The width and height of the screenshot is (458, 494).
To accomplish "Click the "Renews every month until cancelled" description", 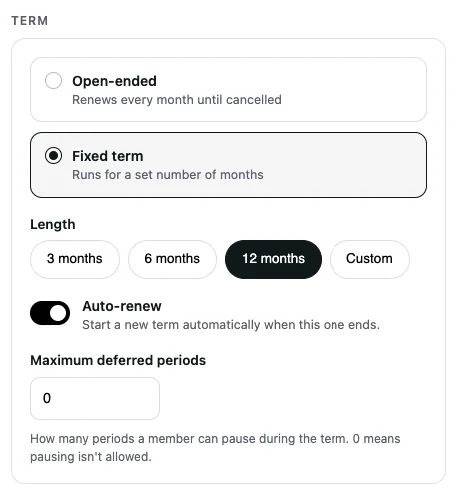I will tap(177, 100).
